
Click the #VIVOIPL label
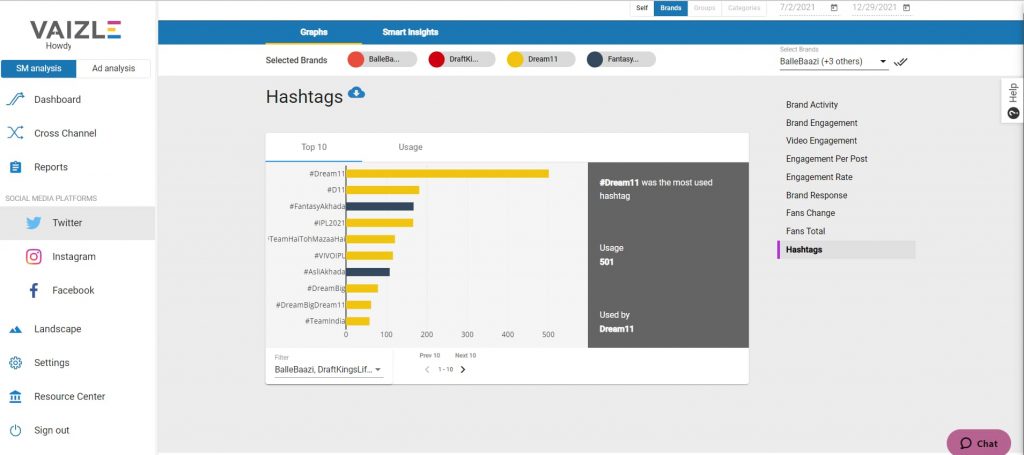[x=329, y=255]
